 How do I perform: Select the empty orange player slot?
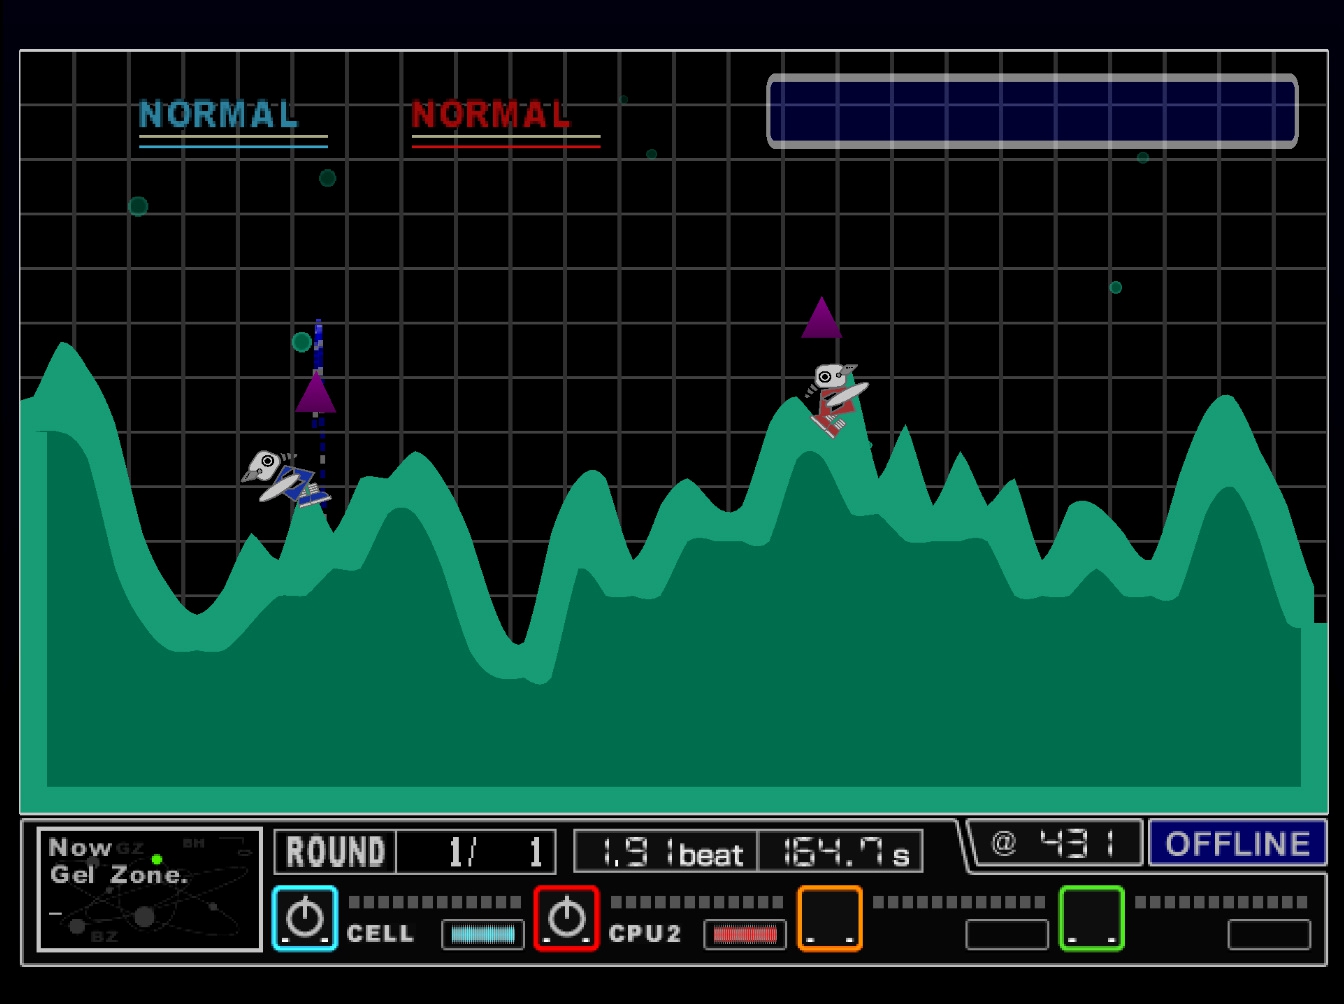(x=830, y=918)
